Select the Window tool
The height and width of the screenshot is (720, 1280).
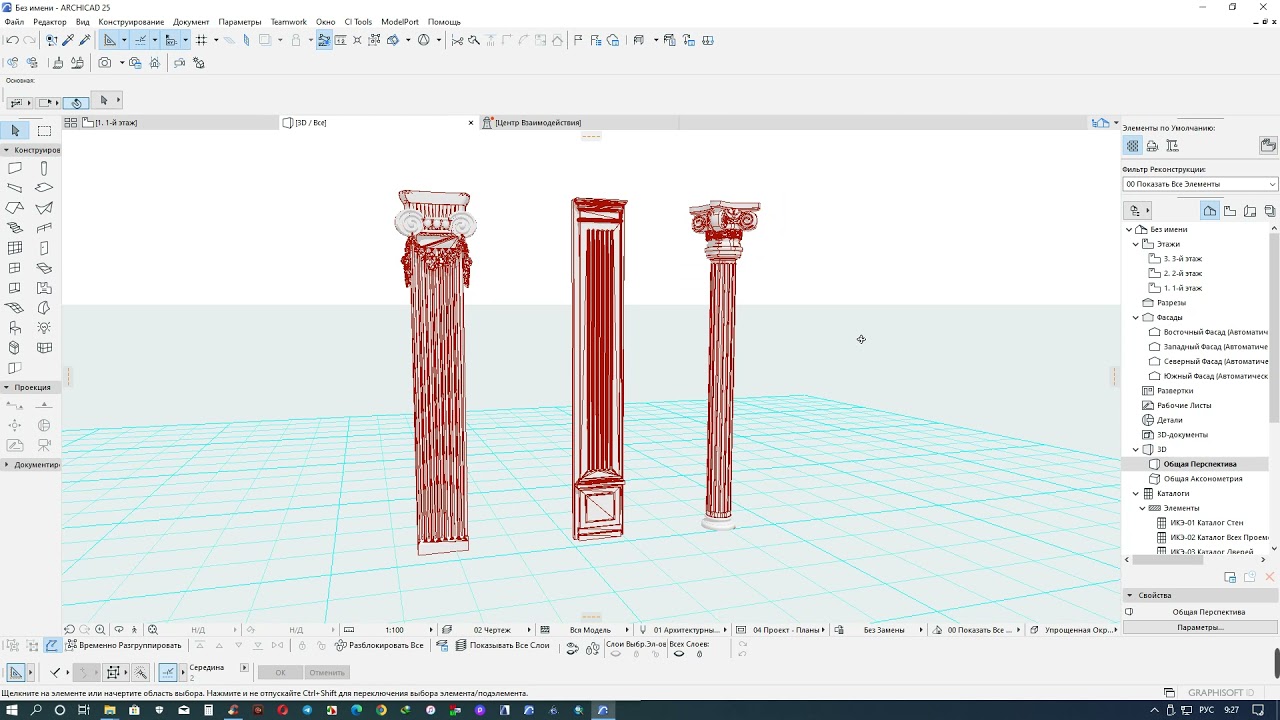[x=15, y=268]
